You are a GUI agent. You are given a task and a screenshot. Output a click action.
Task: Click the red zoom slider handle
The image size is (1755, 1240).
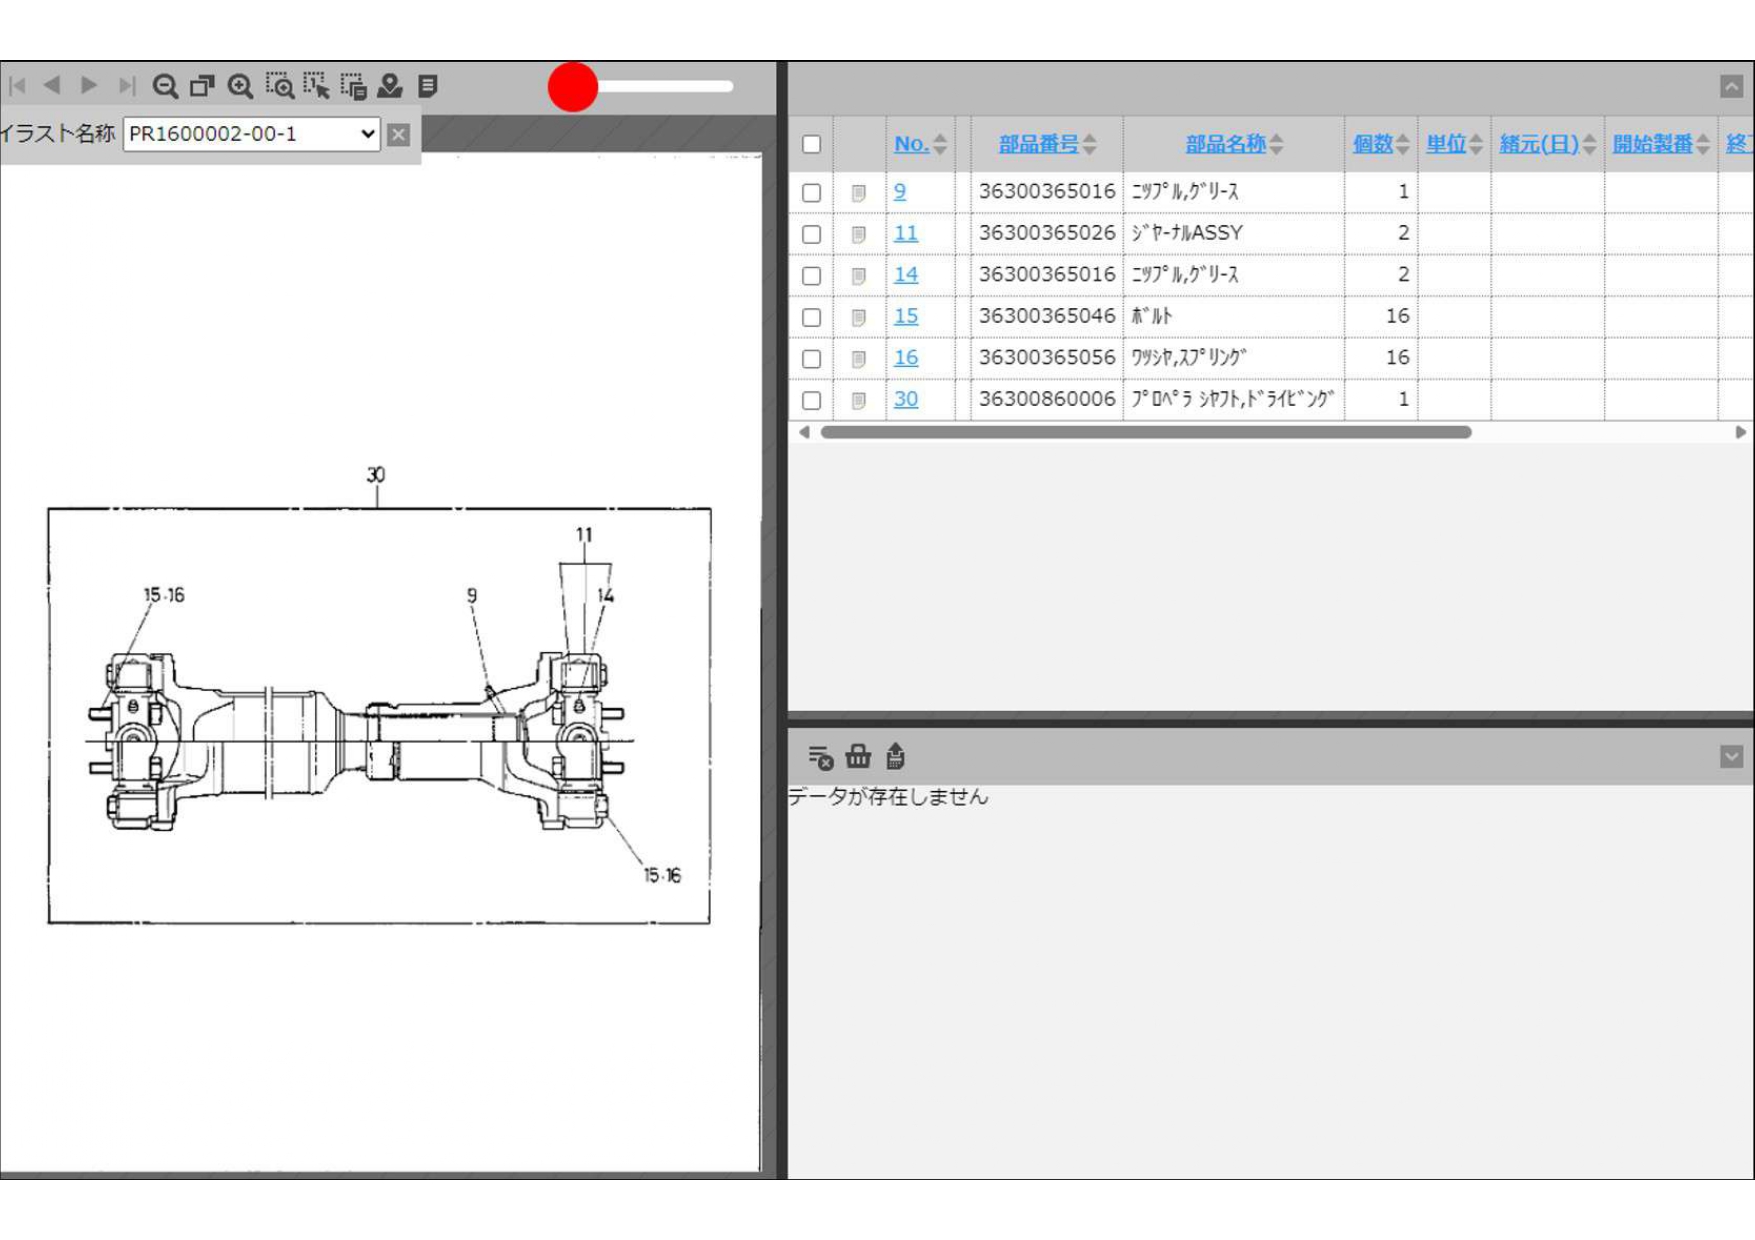(573, 87)
